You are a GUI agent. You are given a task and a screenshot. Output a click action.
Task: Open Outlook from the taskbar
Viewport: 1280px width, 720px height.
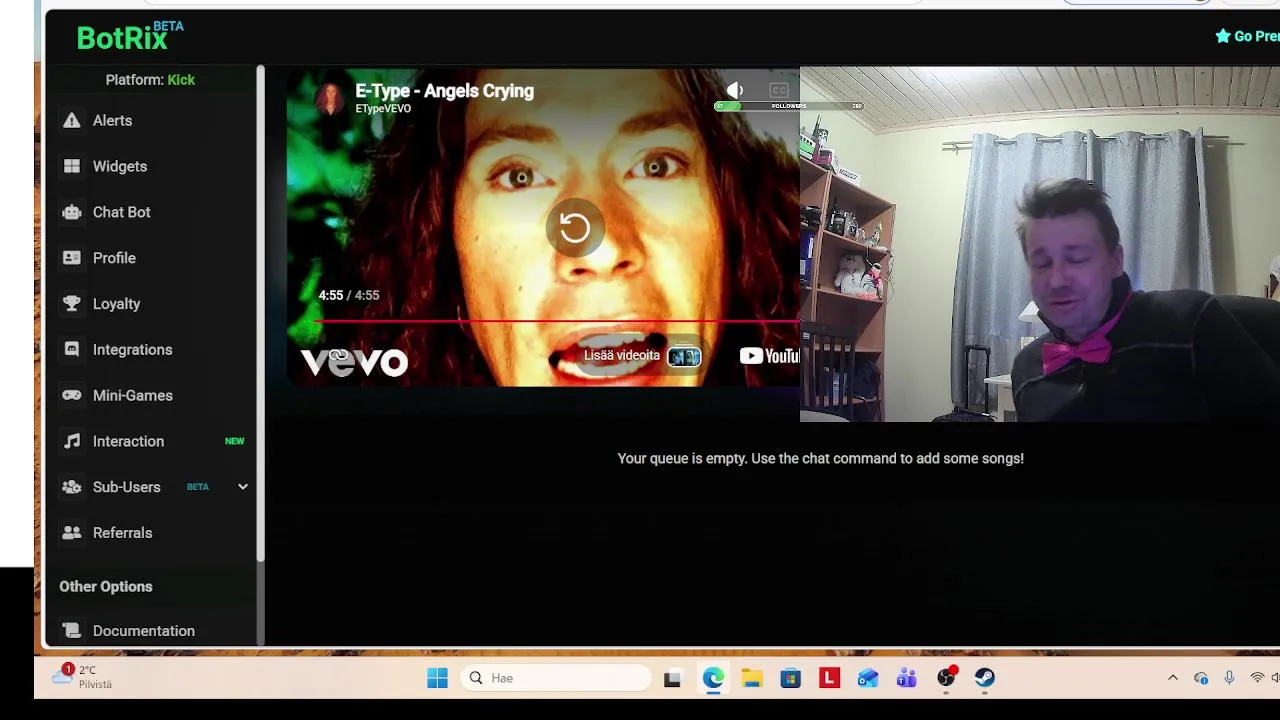click(x=868, y=679)
